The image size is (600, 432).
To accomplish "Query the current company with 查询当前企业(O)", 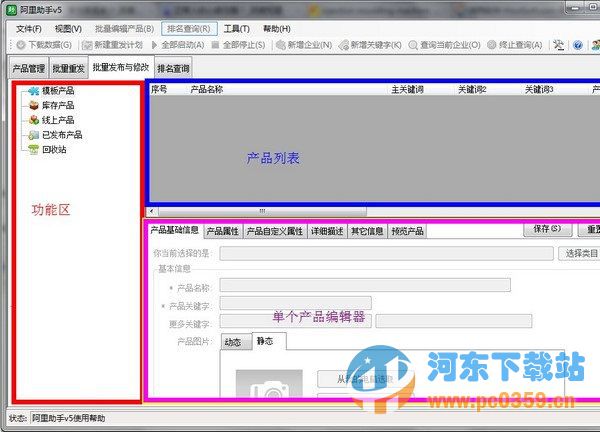I will [x=444, y=45].
